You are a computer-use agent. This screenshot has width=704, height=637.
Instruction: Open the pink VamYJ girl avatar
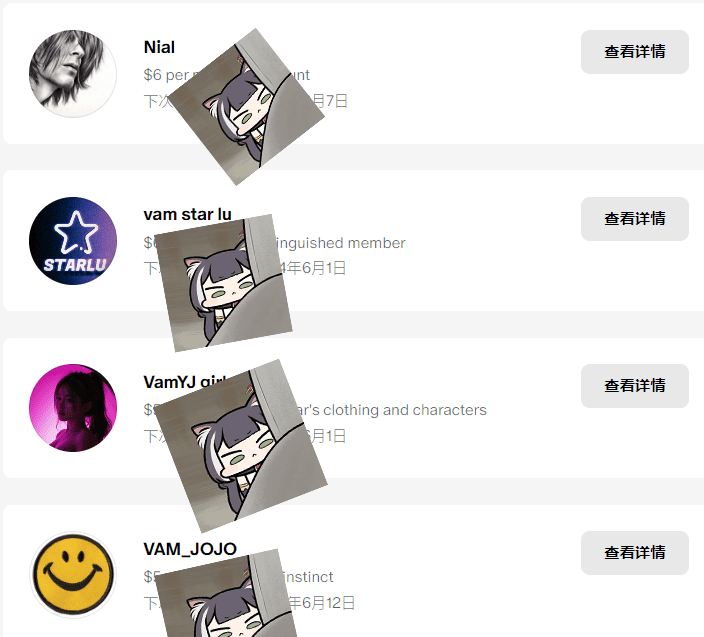pos(73,408)
